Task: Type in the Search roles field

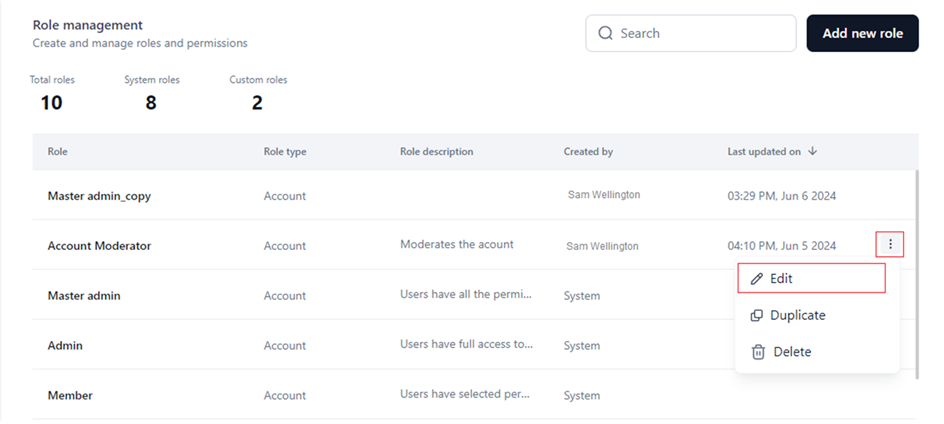Action: click(x=700, y=33)
